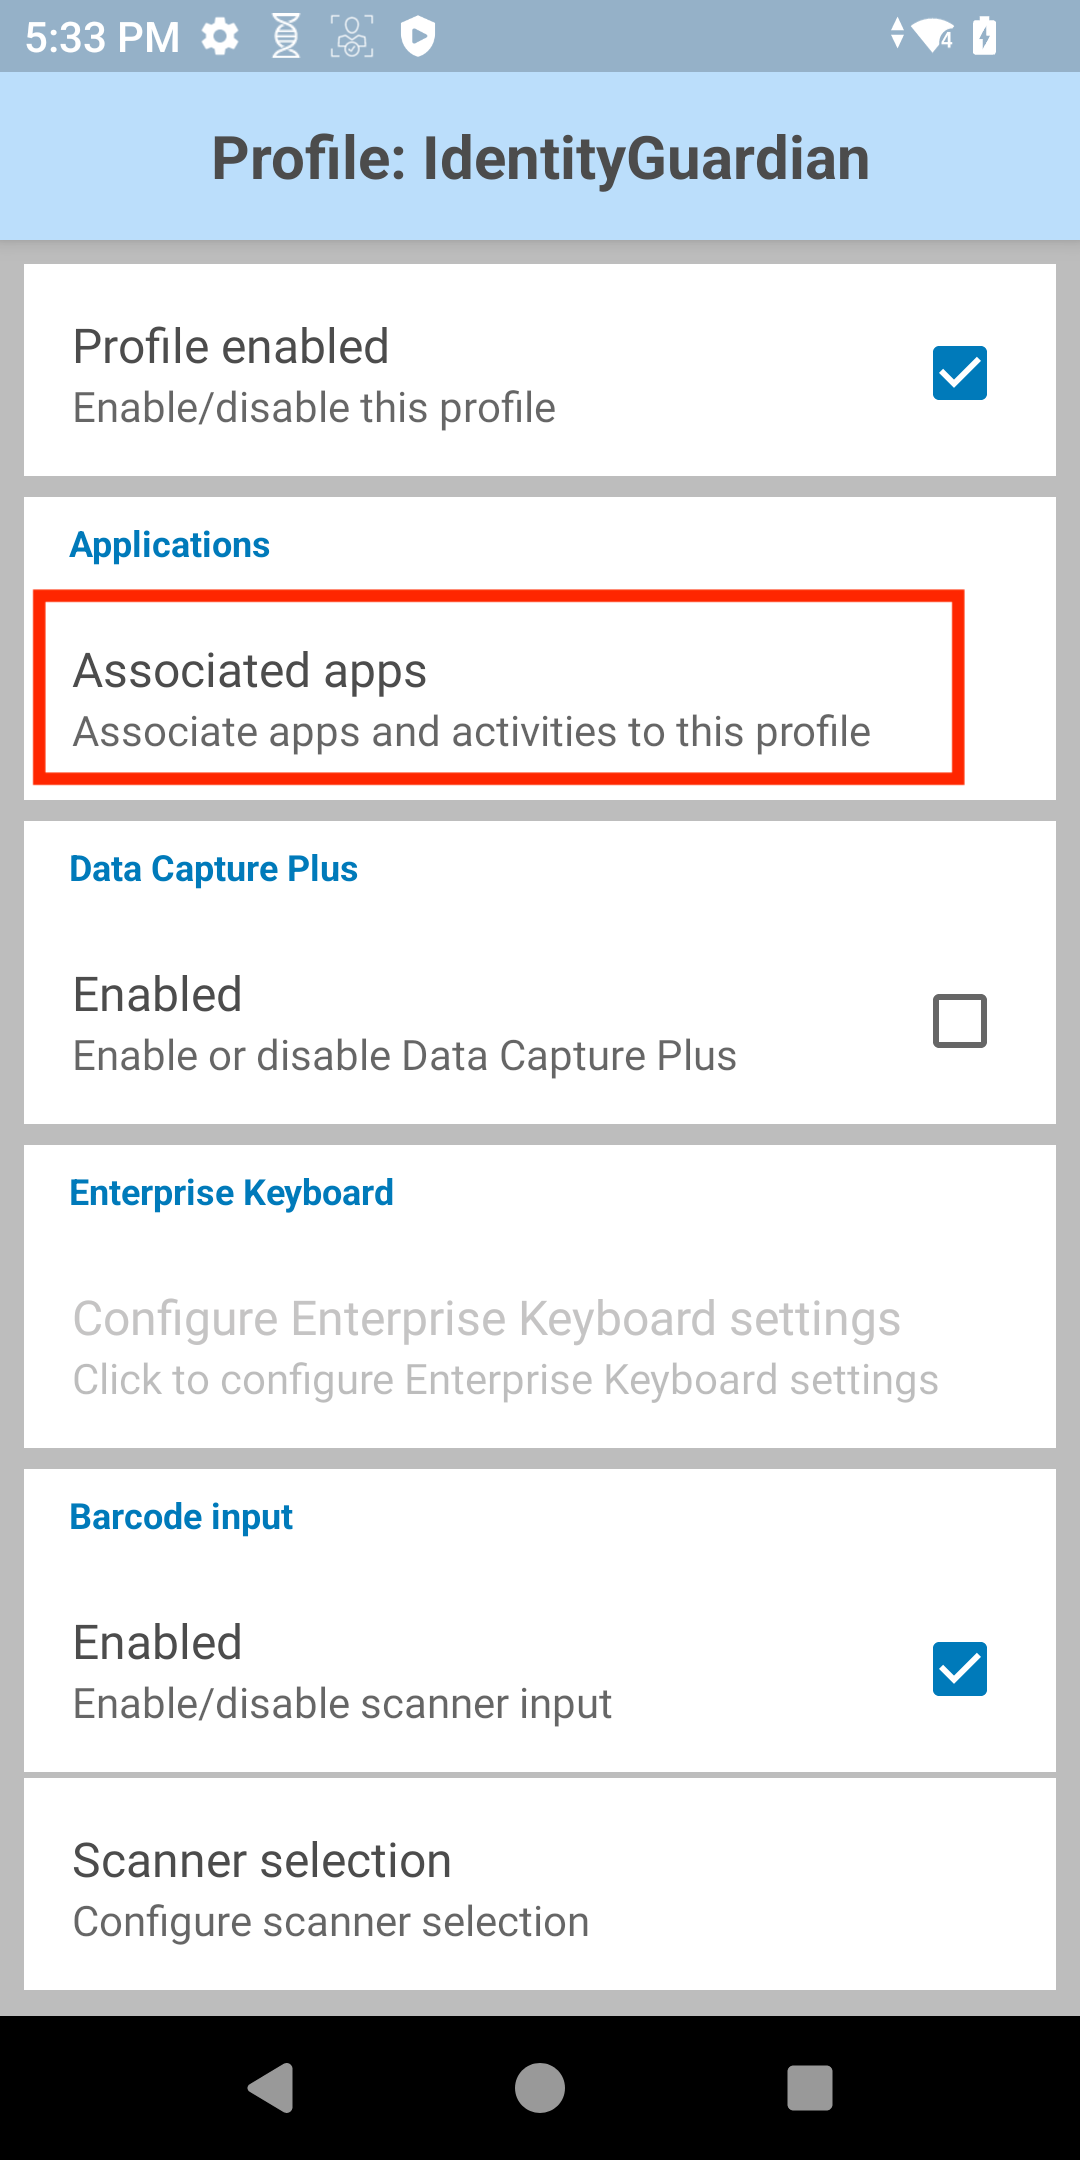Tap the Data Capture Plus header
The height and width of the screenshot is (2160, 1080).
214,869
